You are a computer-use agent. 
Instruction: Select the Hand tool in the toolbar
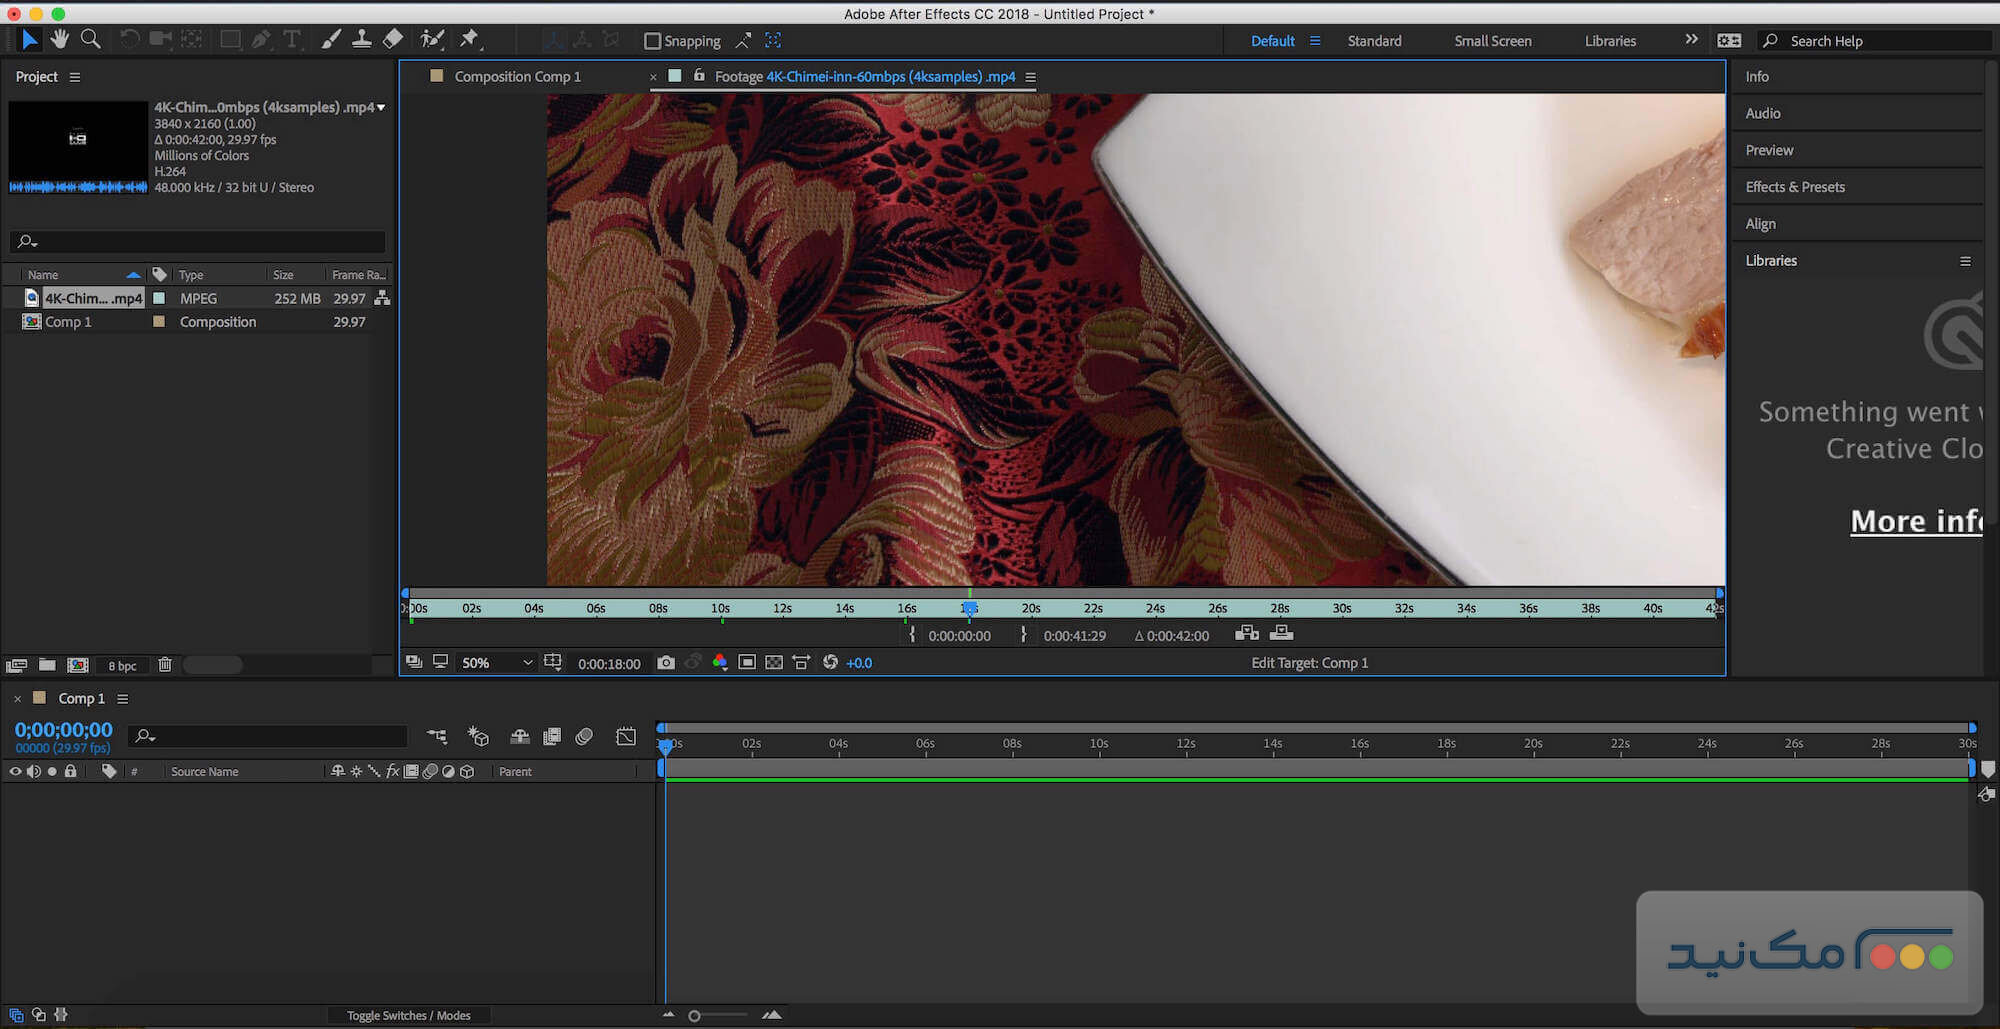point(60,40)
